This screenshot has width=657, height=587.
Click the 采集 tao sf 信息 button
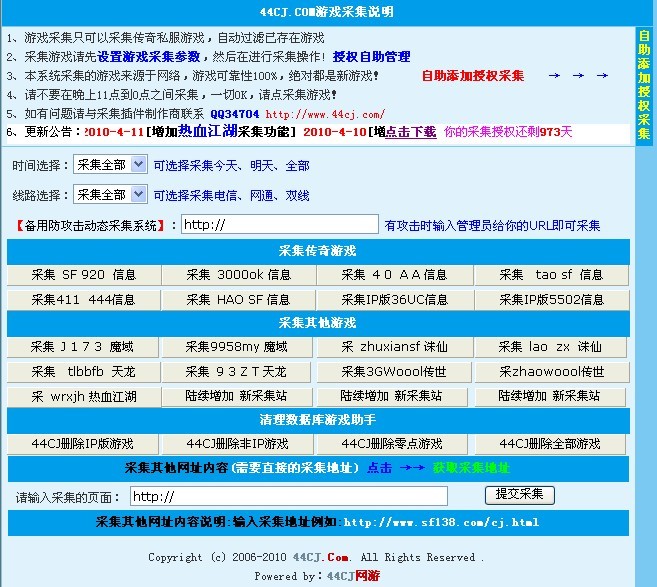pyautogui.click(x=551, y=274)
